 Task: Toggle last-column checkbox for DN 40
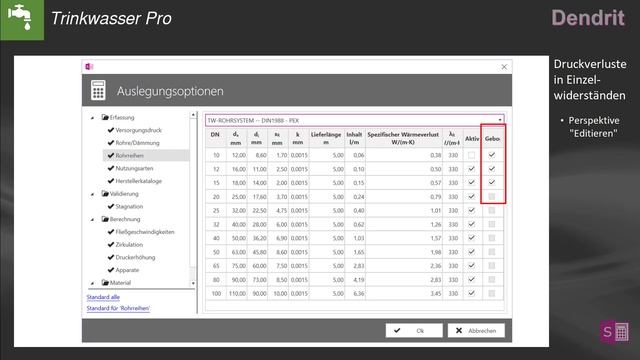[x=492, y=238]
